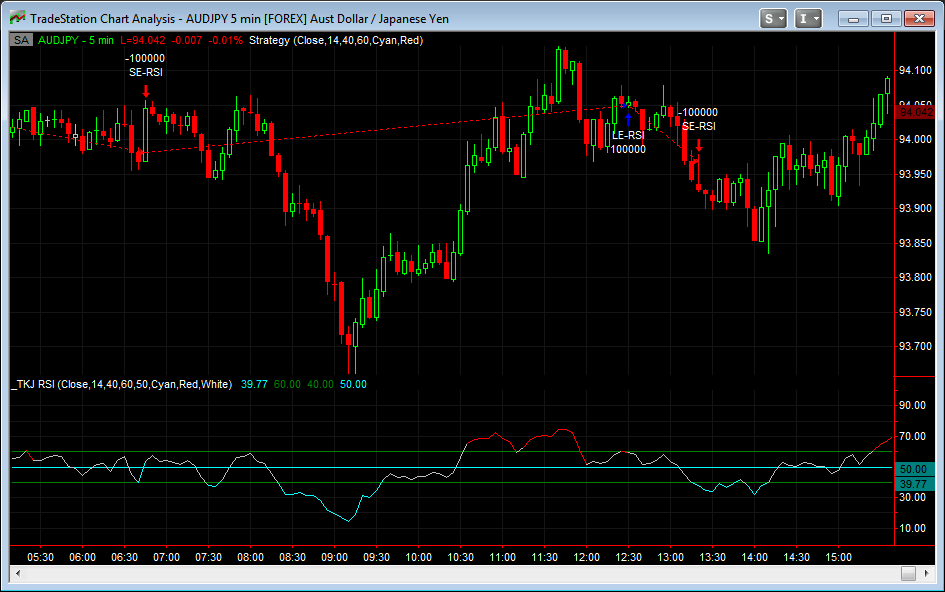Image resolution: width=945 pixels, height=592 pixels.
Task: Click the TradeStation chart icon in title bar
Action: coord(17,18)
